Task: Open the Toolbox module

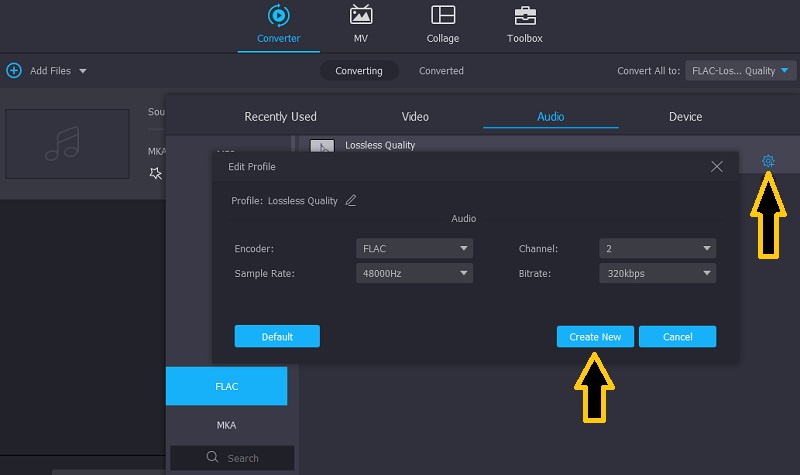Action: pyautogui.click(x=524, y=17)
